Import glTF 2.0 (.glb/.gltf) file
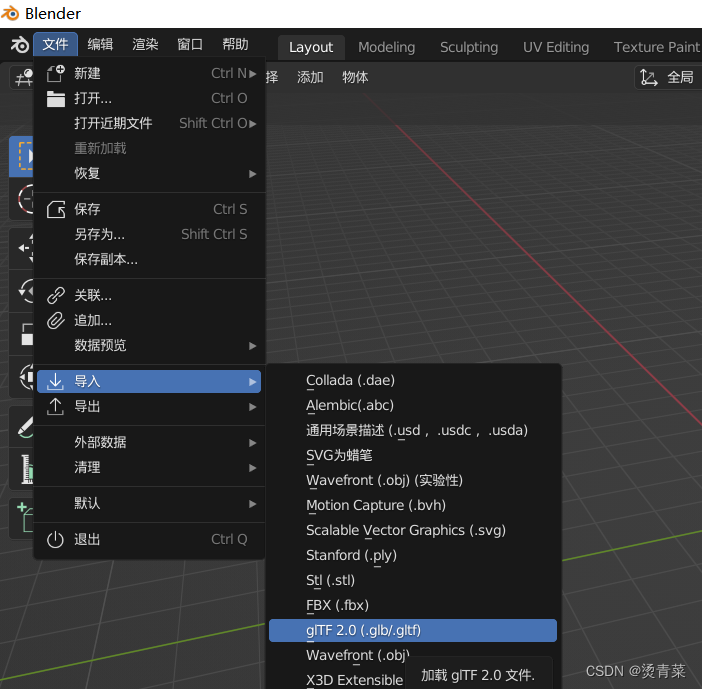Image resolution: width=702 pixels, height=689 pixels. (413, 630)
